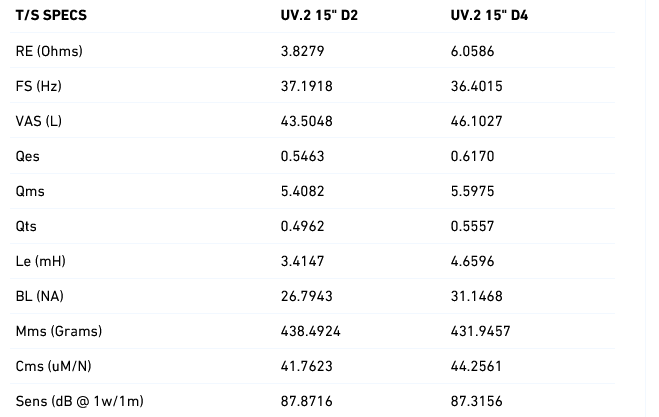Click the T/S SPECS column header
The image size is (659, 417).
click(x=50, y=16)
